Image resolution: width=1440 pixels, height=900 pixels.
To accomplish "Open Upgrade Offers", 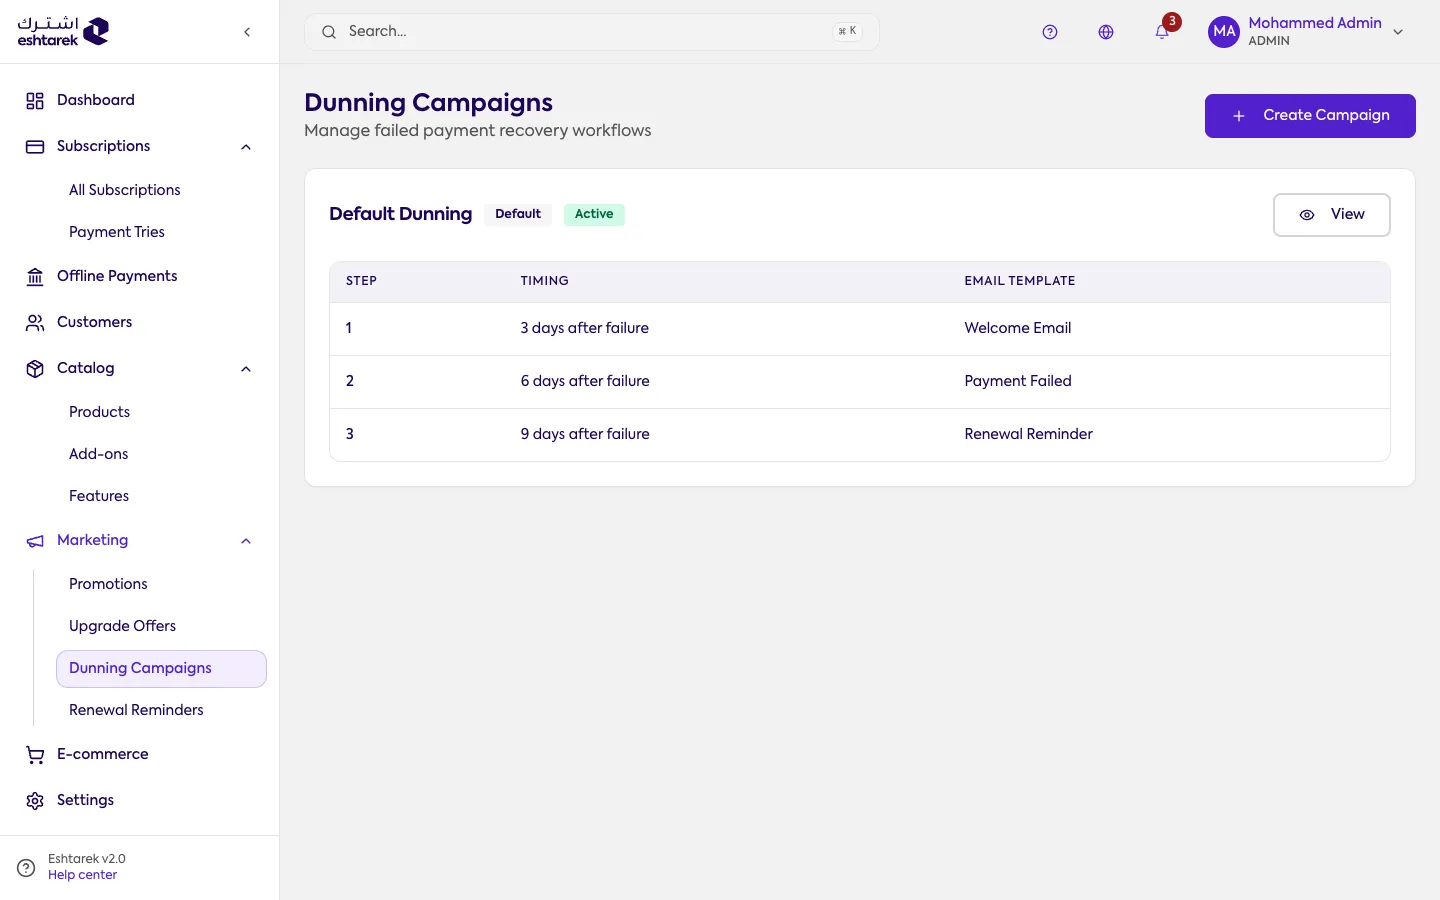I will [122, 626].
